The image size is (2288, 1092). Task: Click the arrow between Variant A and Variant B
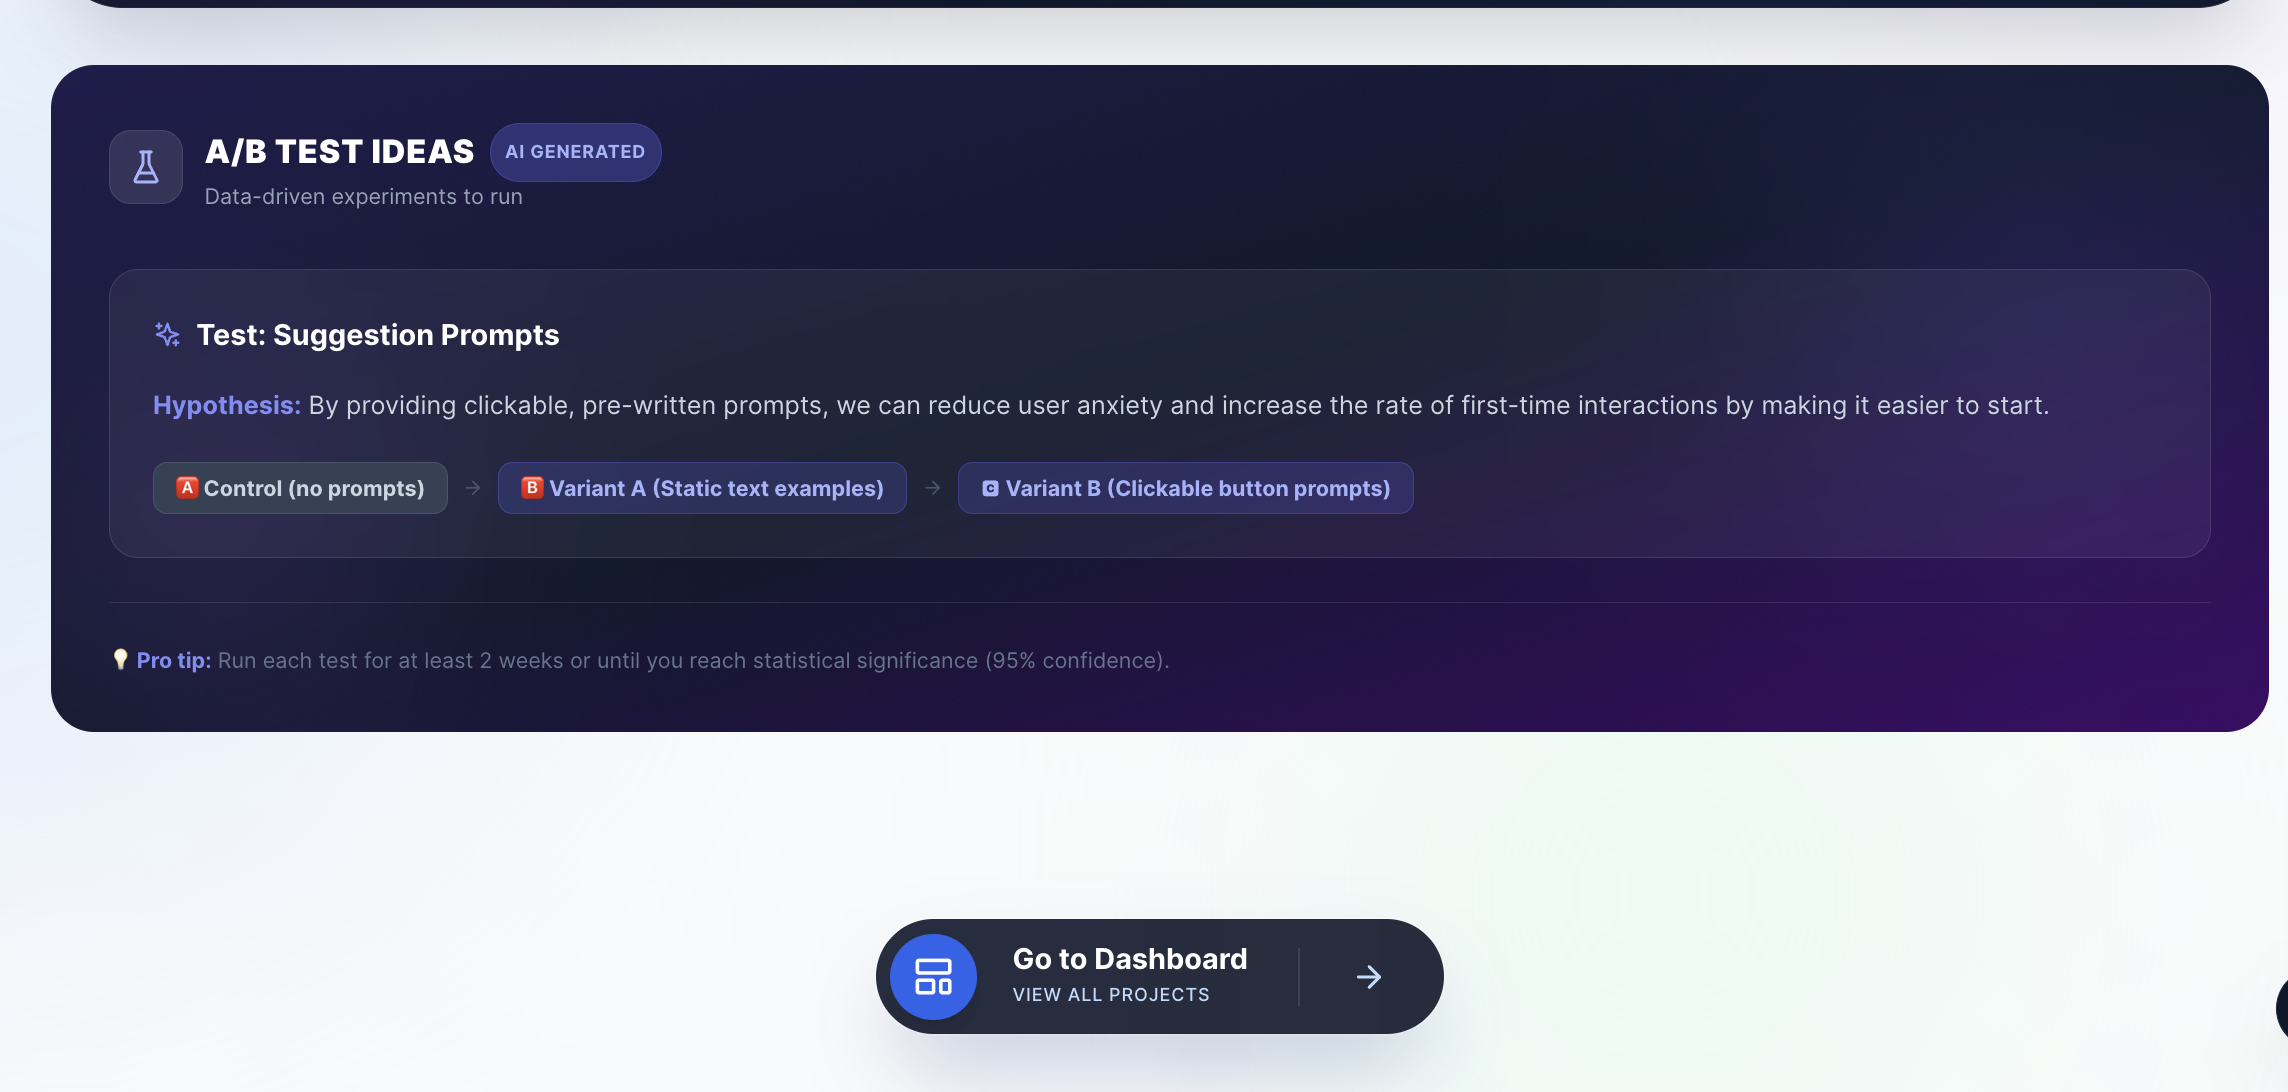coord(932,488)
